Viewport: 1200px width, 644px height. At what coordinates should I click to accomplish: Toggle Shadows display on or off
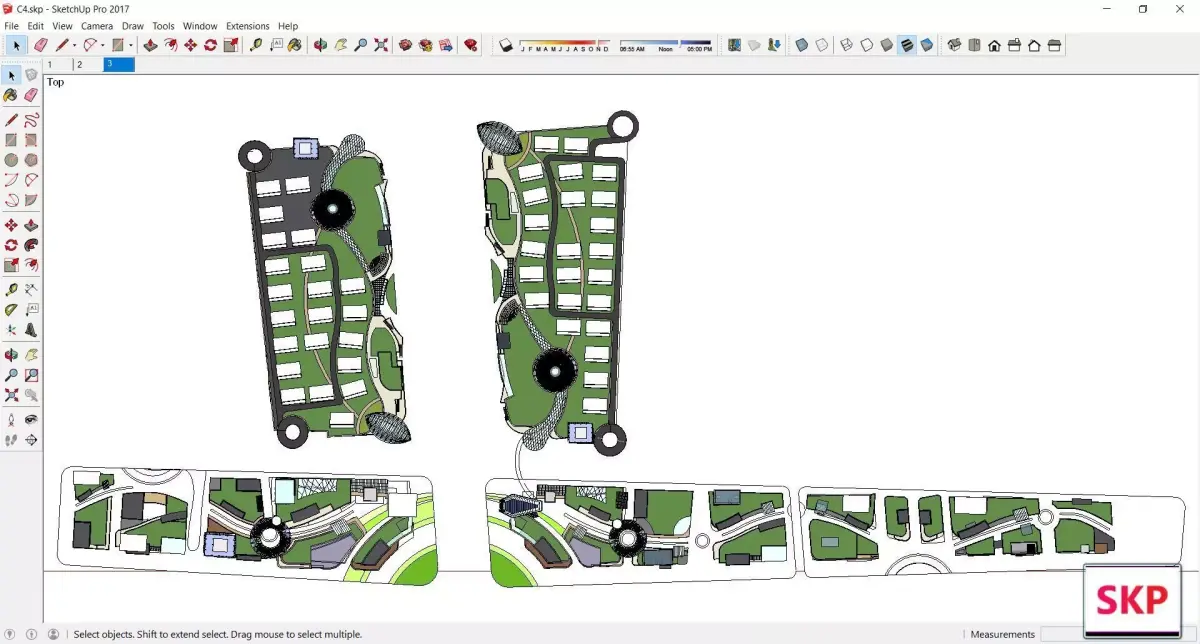[507, 45]
